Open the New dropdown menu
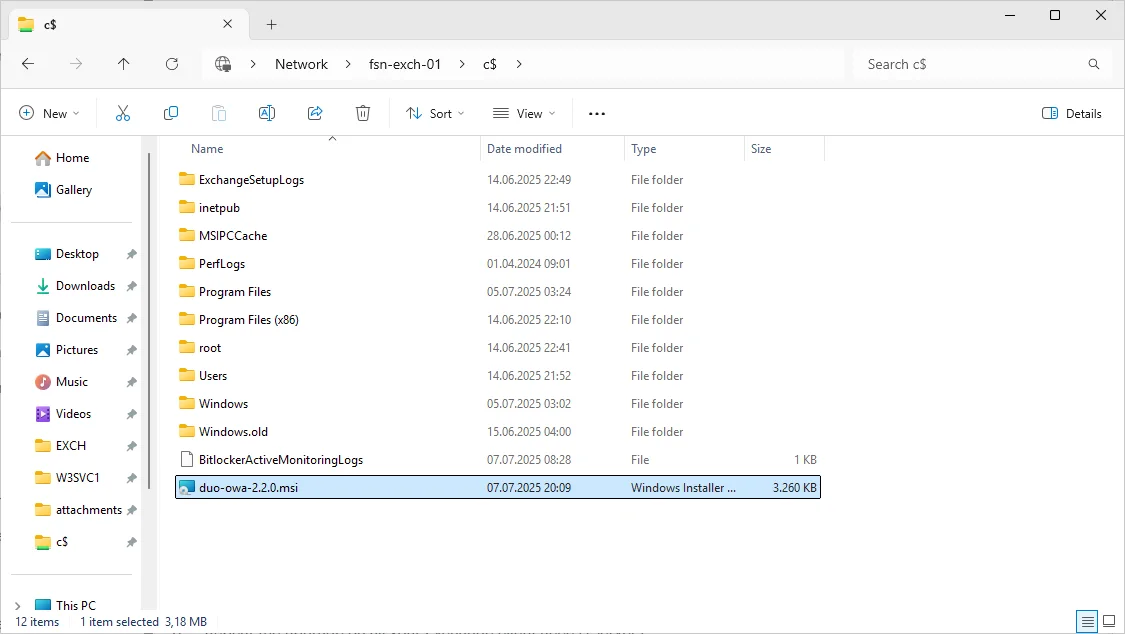 tap(49, 113)
